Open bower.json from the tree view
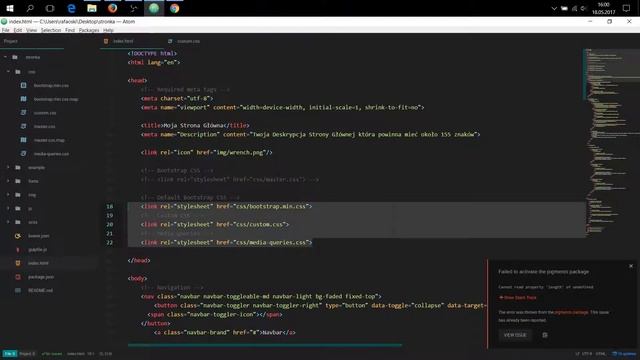Viewport: 640px width, 360px height. pos(39,236)
